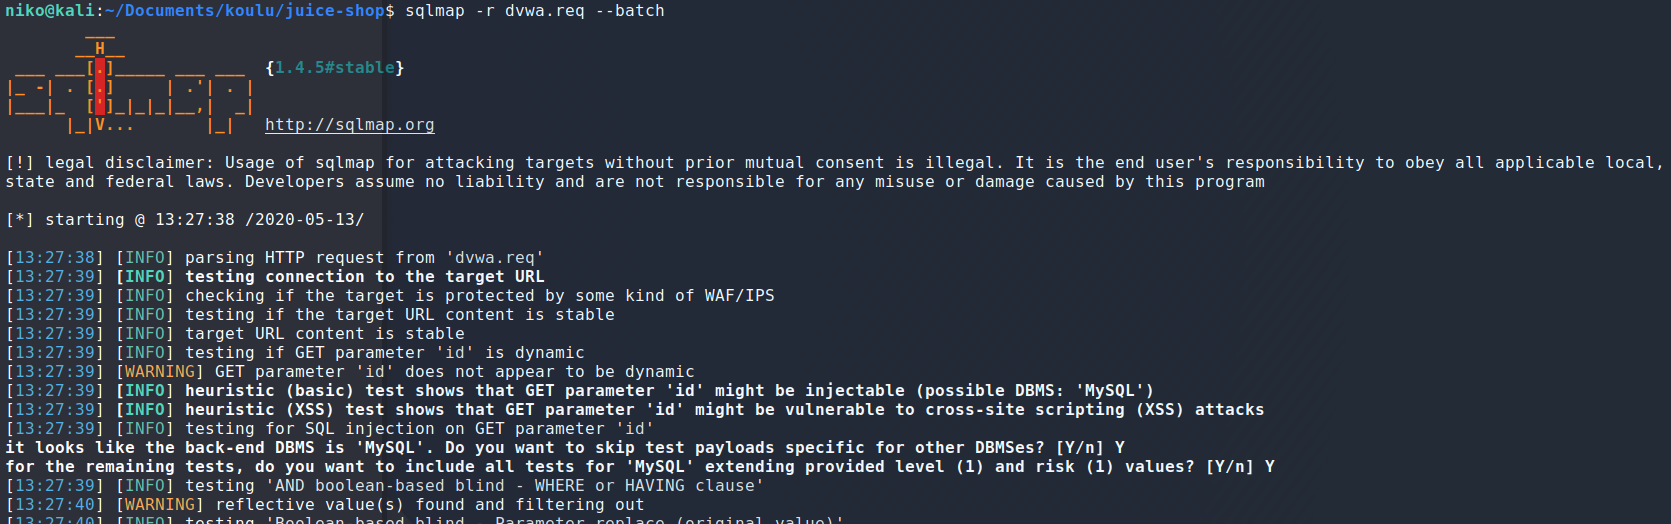Image resolution: width=1671 pixels, height=524 pixels.
Task: Click the heuristic (basic) test result line
Action: (669, 391)
